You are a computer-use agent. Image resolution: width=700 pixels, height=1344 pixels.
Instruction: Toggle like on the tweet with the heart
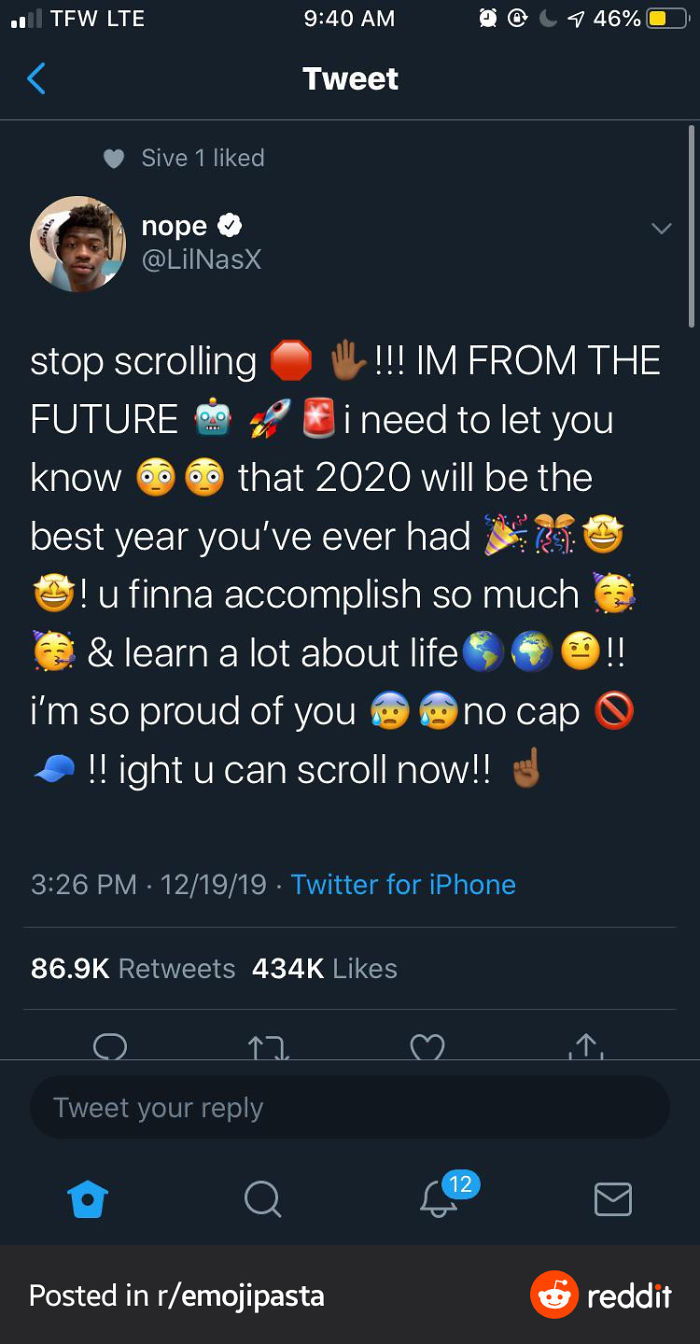click(x=428, y=1048)
